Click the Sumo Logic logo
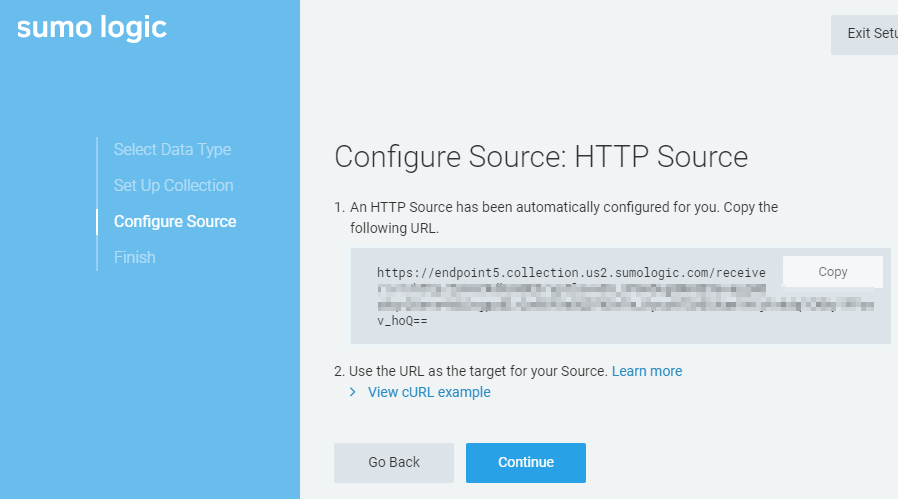This screenshot has height=499, width=898. click(x=92, y=28)
